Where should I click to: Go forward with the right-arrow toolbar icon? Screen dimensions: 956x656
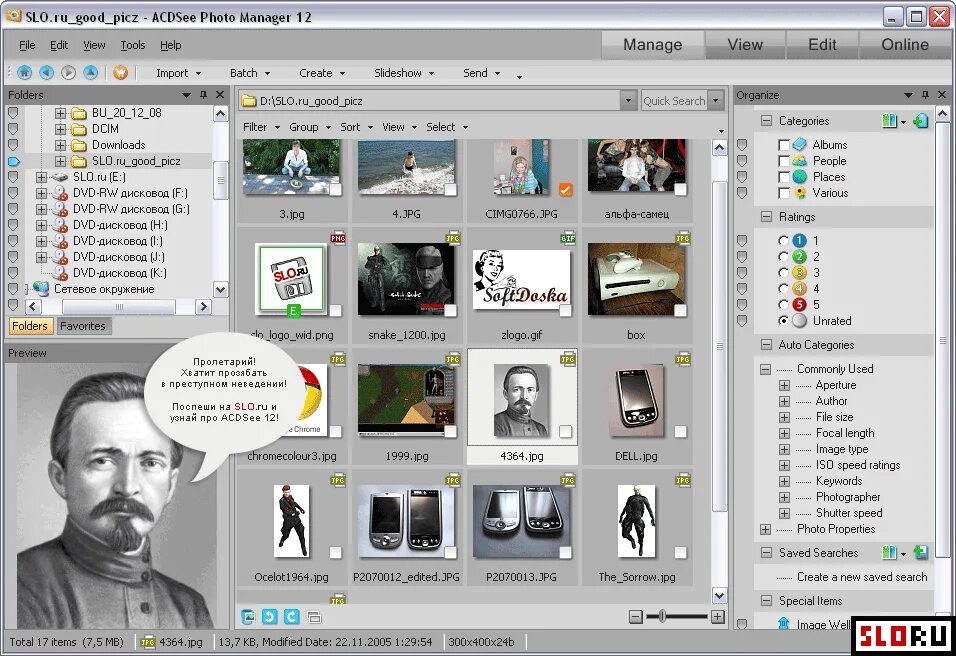68,73
